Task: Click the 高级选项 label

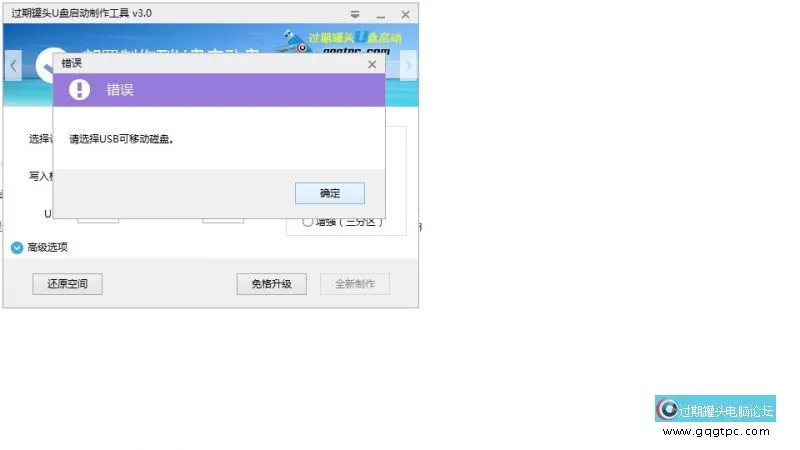Action: (x=47, y=247)
